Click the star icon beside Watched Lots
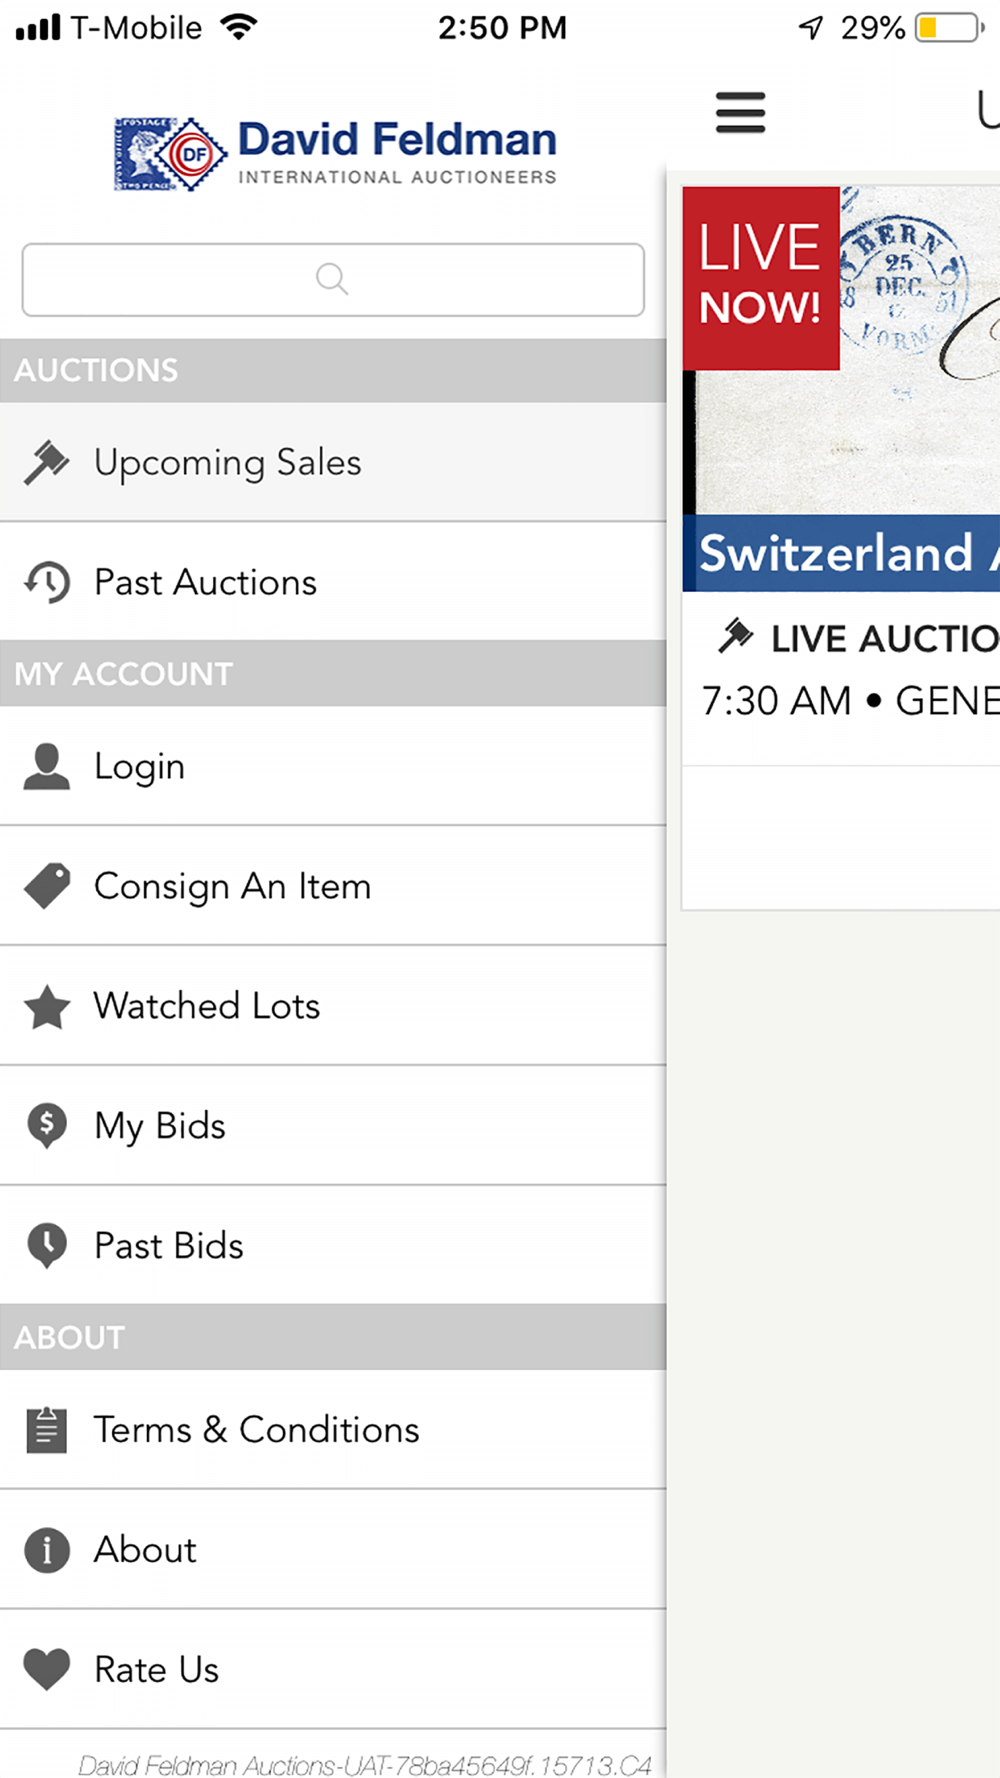The height and width of the screenshot is (1778, 1000). (47, 1006)
